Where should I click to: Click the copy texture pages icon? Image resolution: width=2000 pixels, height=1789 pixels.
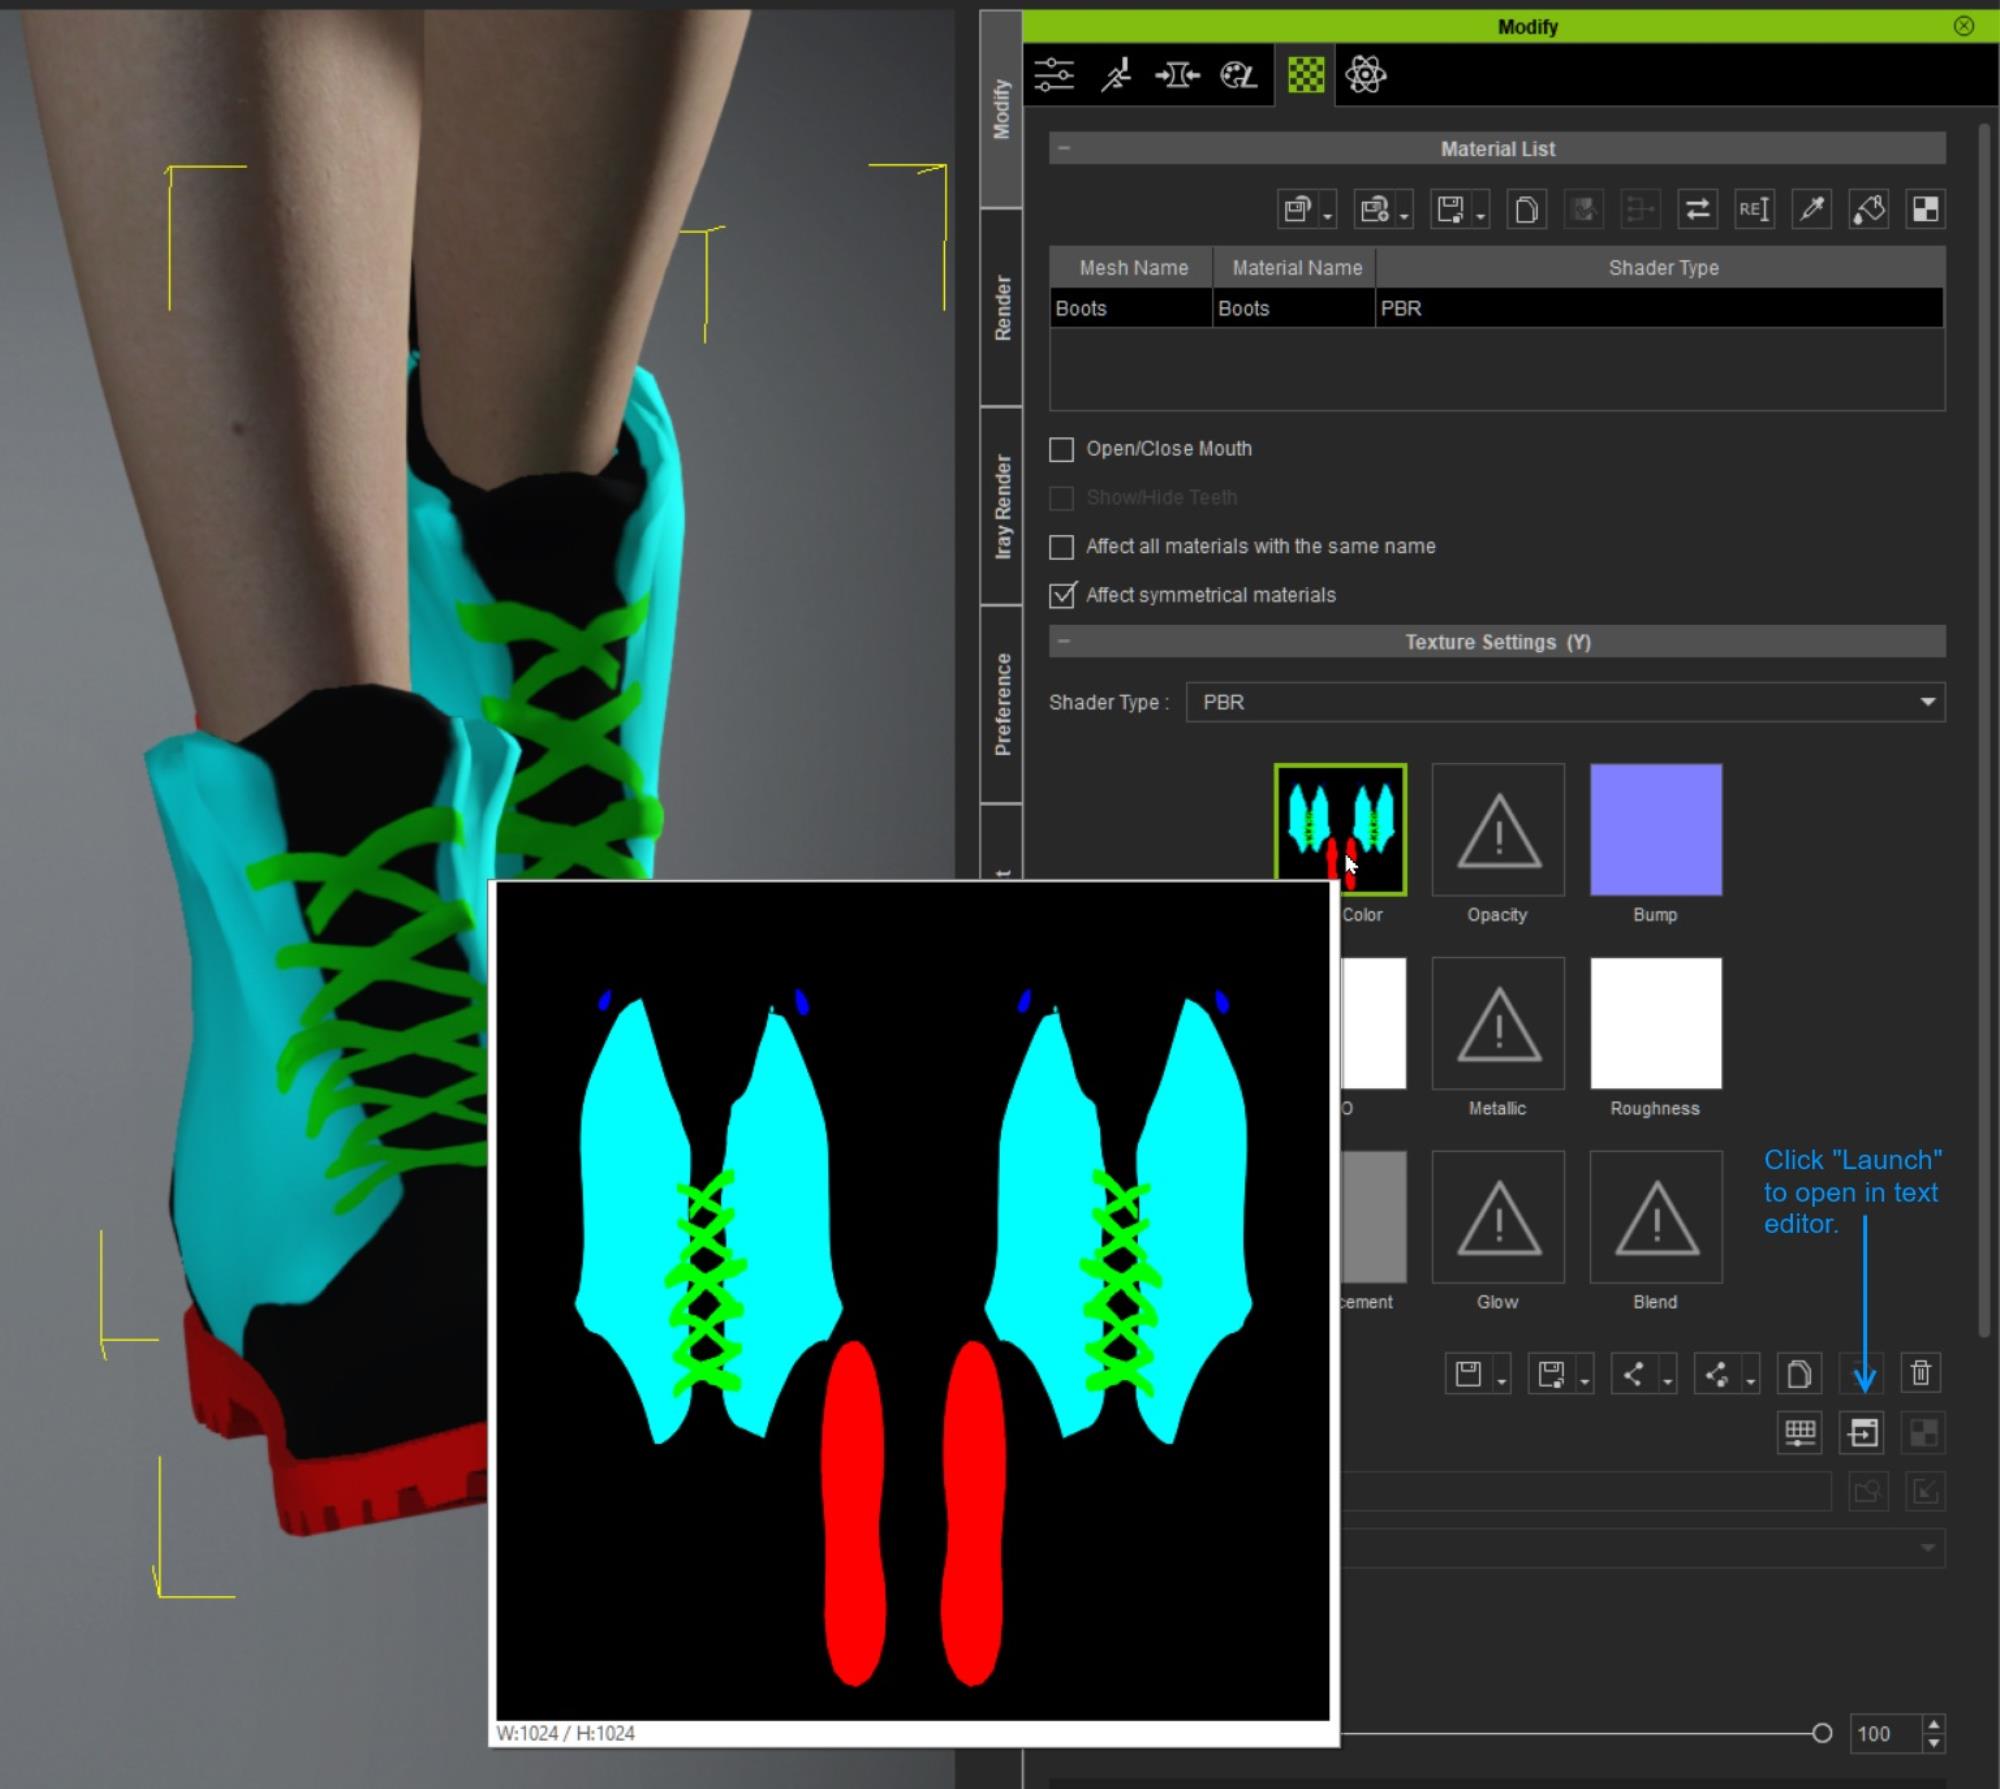[1798, 1374]
